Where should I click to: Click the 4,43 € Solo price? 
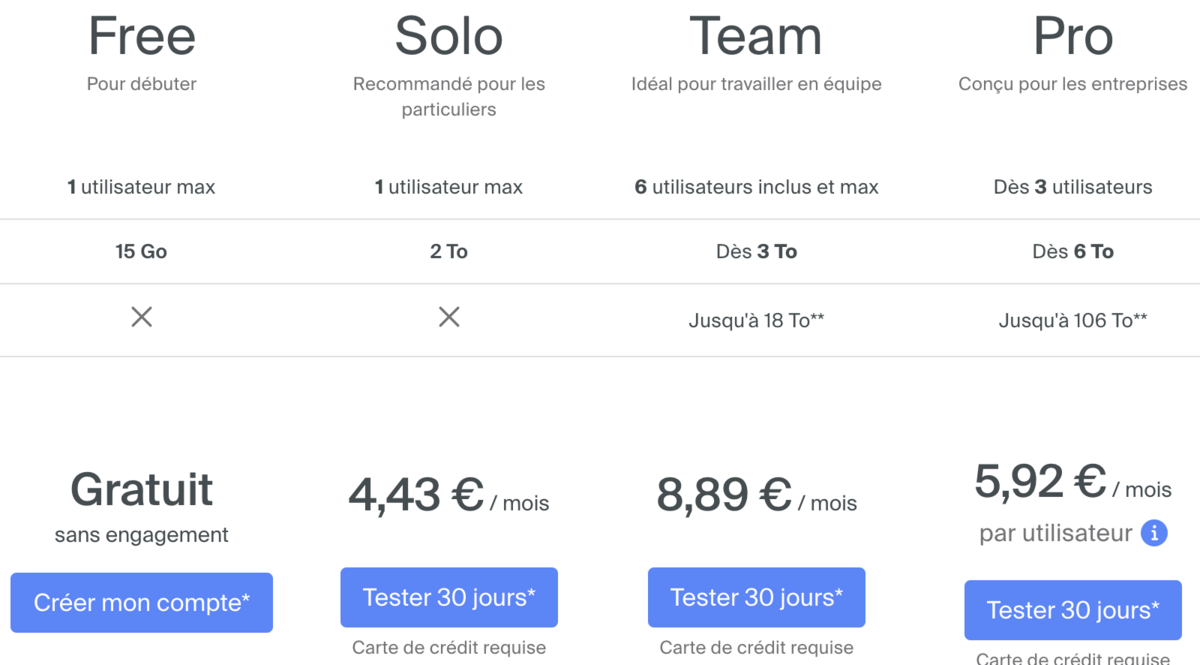tap(416, 495)
